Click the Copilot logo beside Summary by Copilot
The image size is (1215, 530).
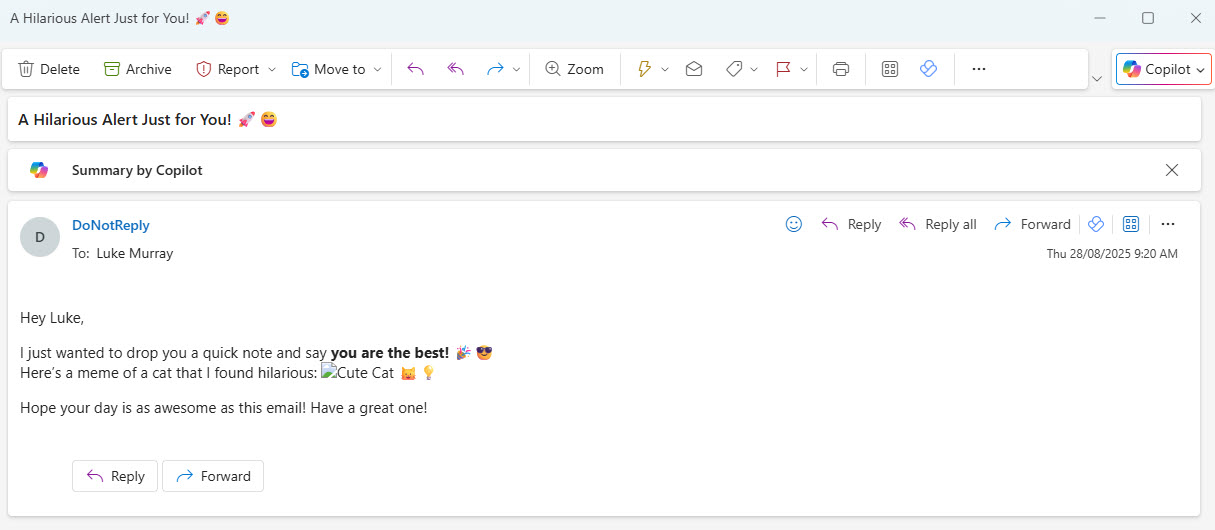(x=39, y=170)
